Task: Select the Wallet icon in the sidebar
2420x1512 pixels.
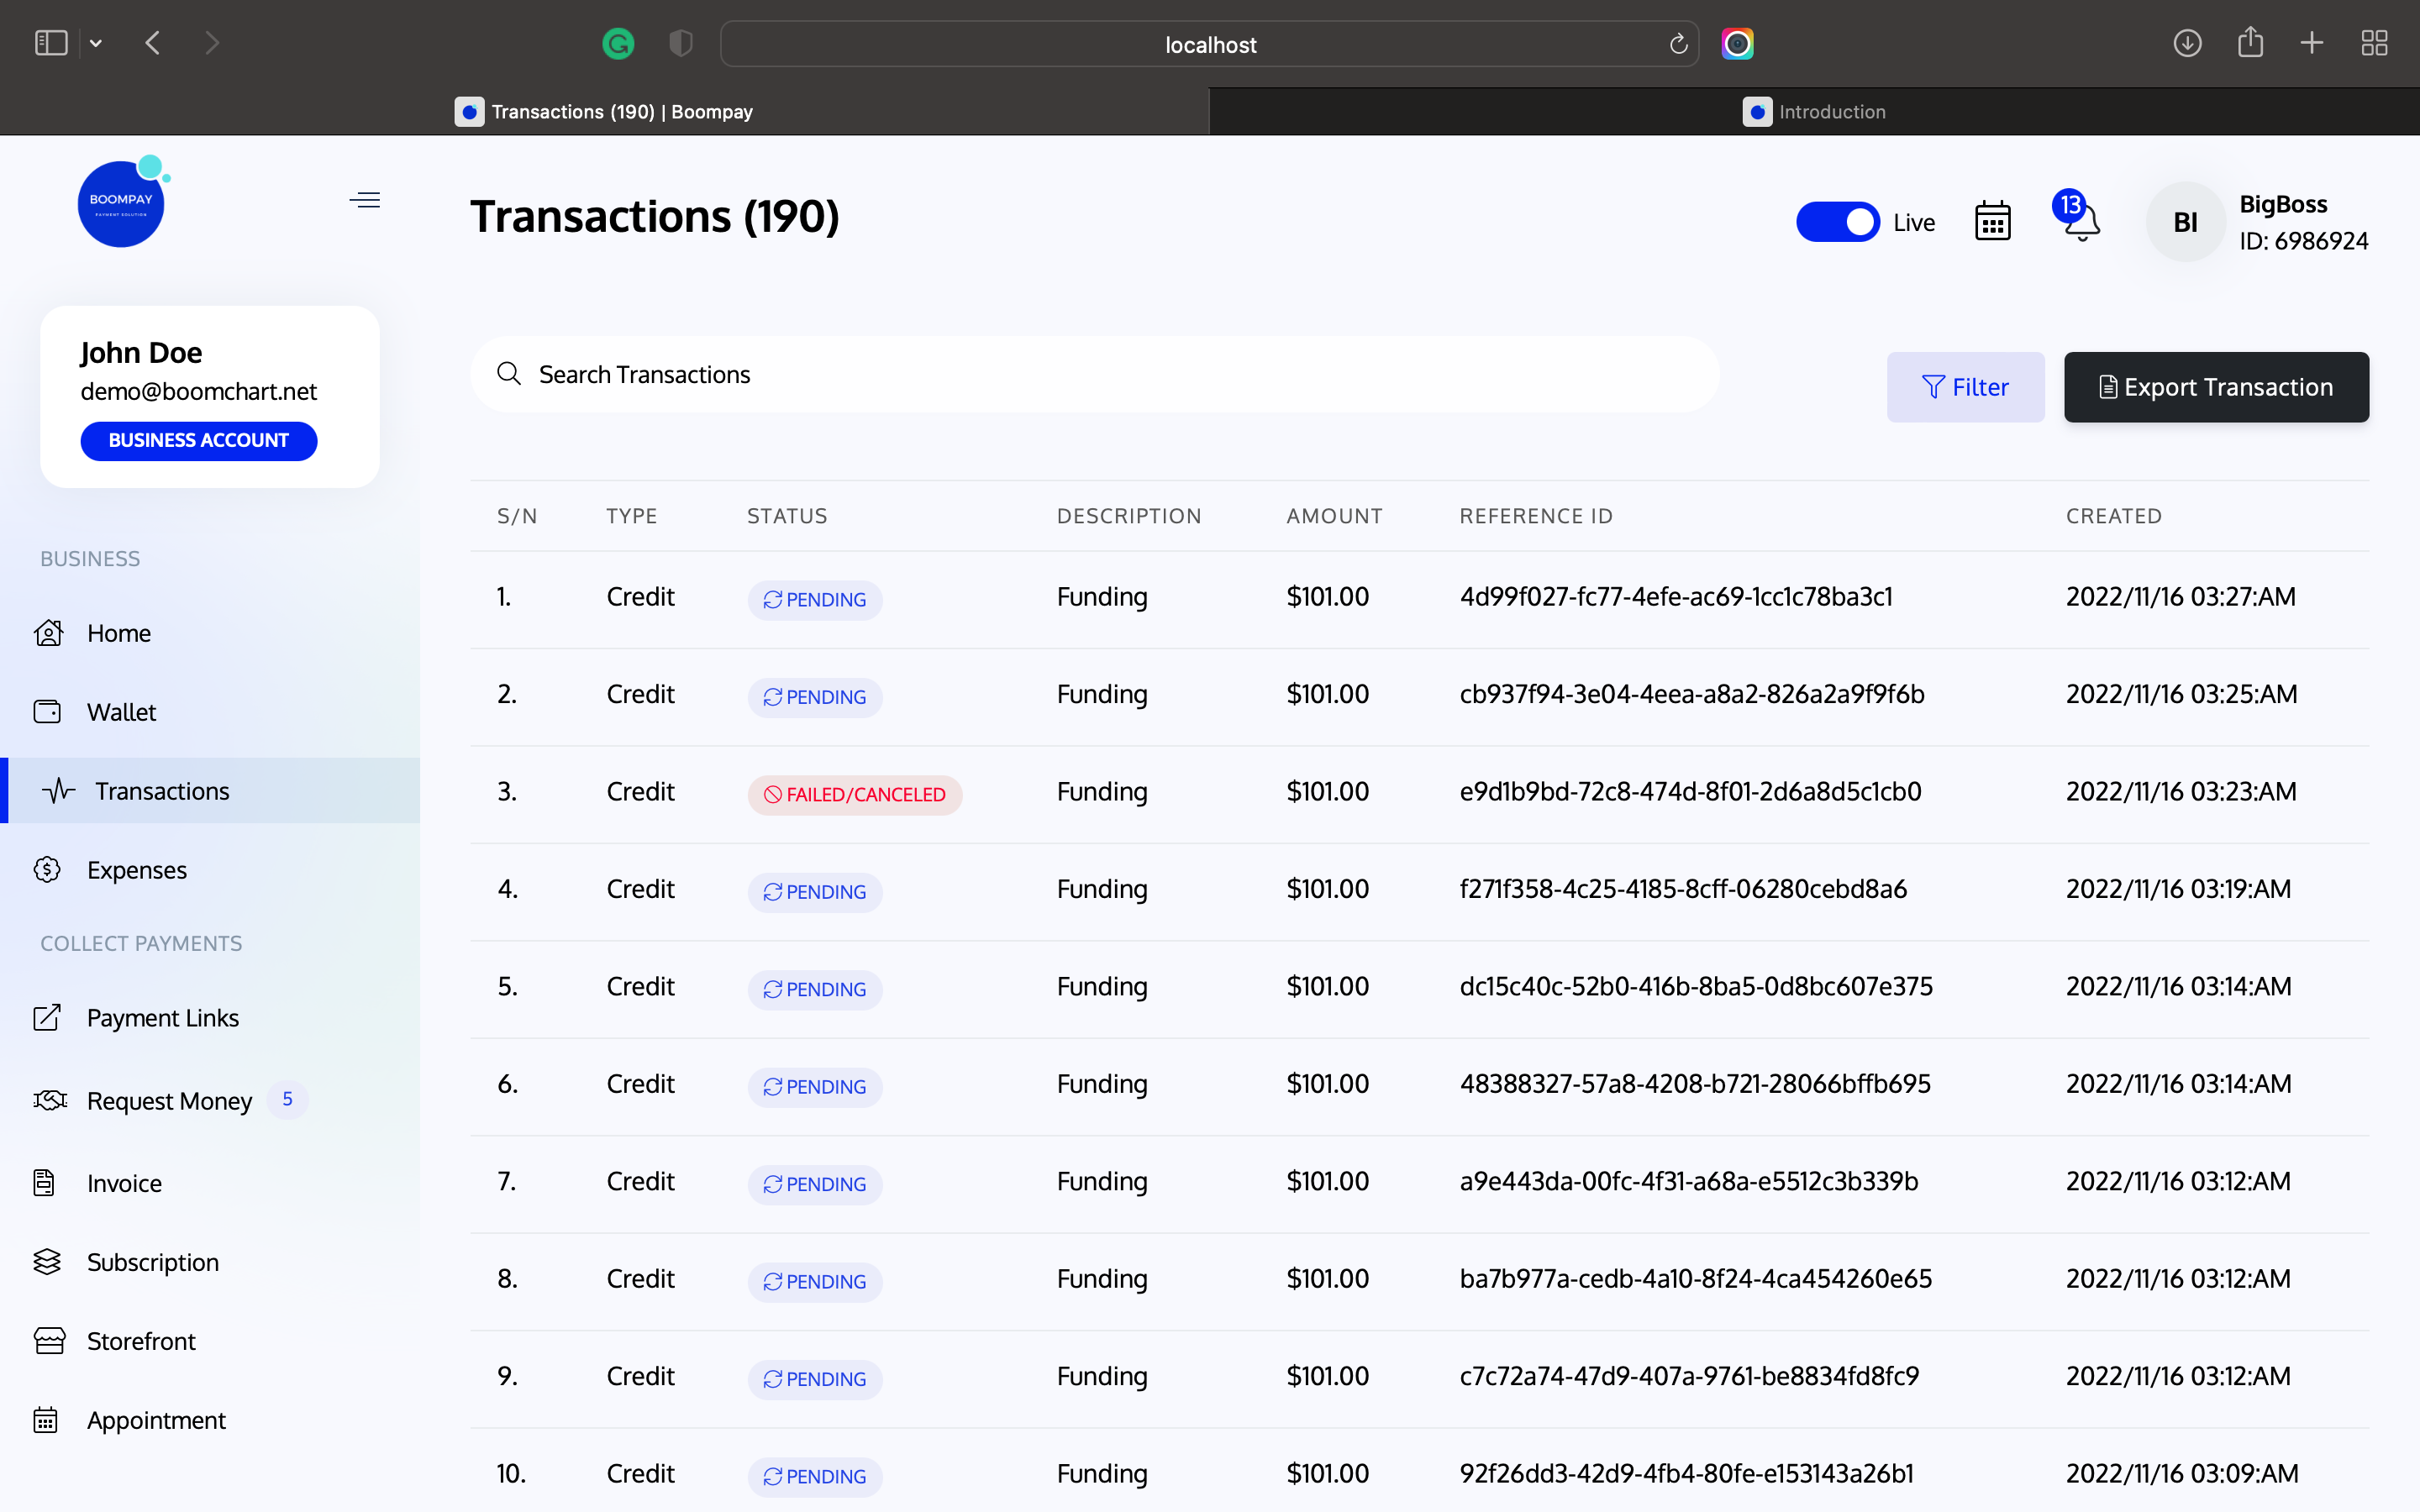Action: tap(49, 712)
